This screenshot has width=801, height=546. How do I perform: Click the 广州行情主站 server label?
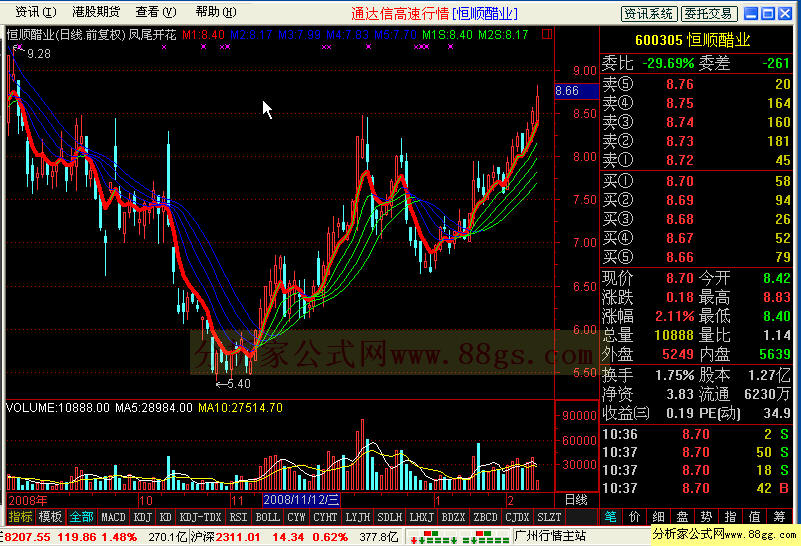pos(550,536)
